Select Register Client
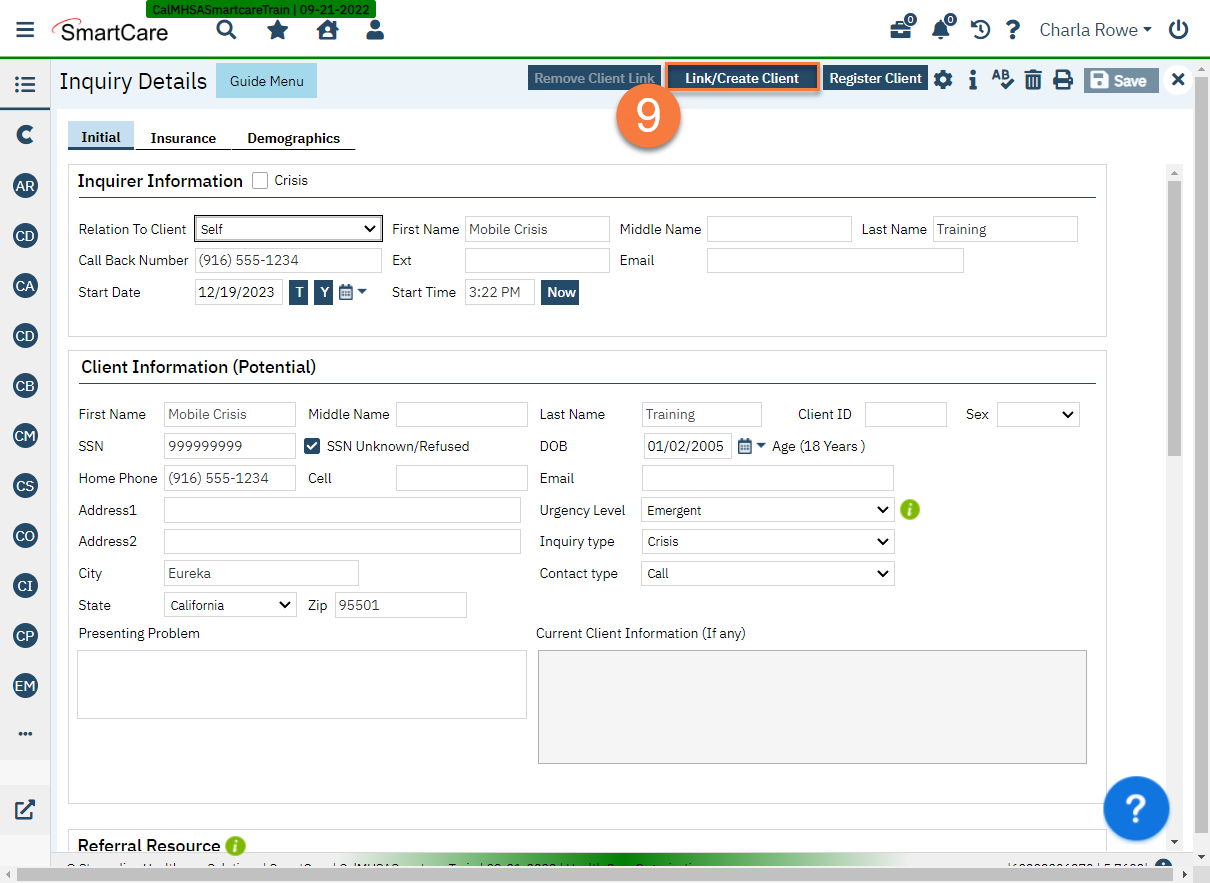 [875, 77]
